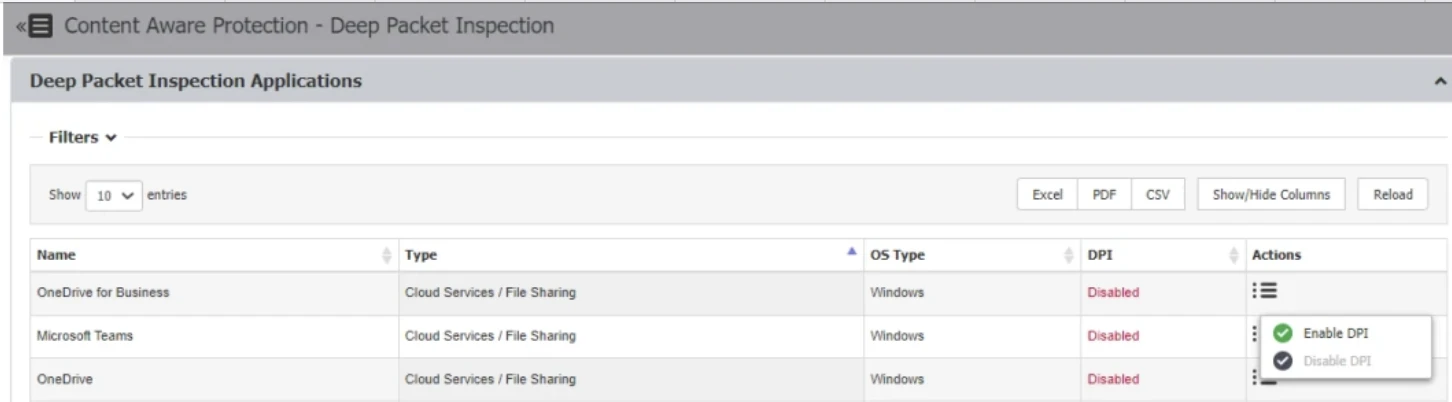Click Disabled status in the OneDrive row
Screen dimensions: 1452x402
pyautogui.click(x=1113, y=379)
